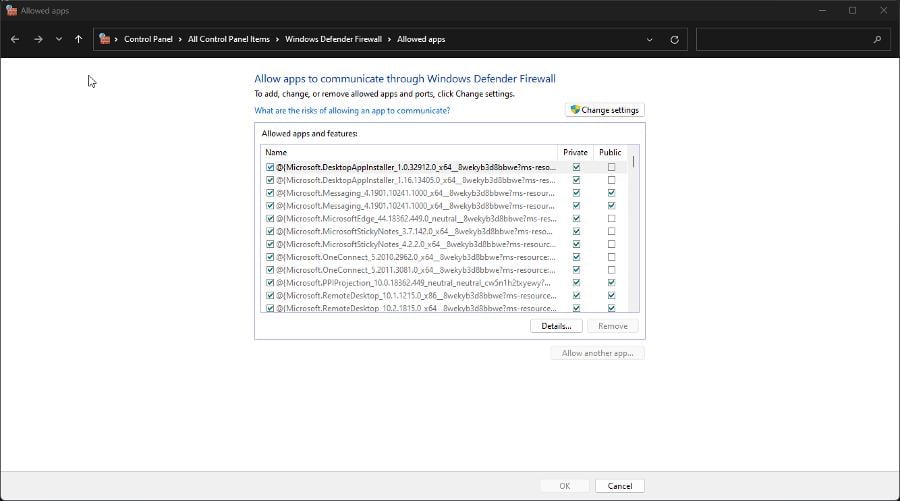The height and width of the screenshot is (501, 900).
Task: Click the OK button
Action: [565, 486]
